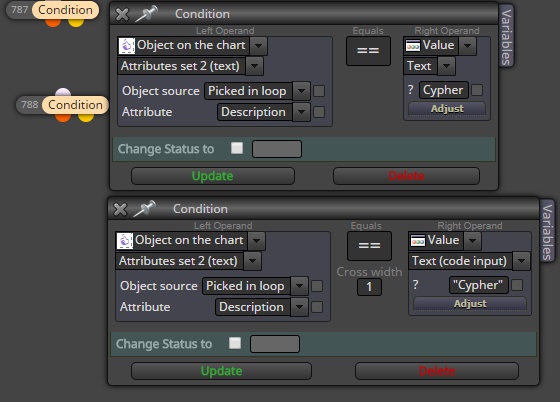Tick the Attribute checkbox in the lower panel
The image size is (560, 402).
coord(317,307)
